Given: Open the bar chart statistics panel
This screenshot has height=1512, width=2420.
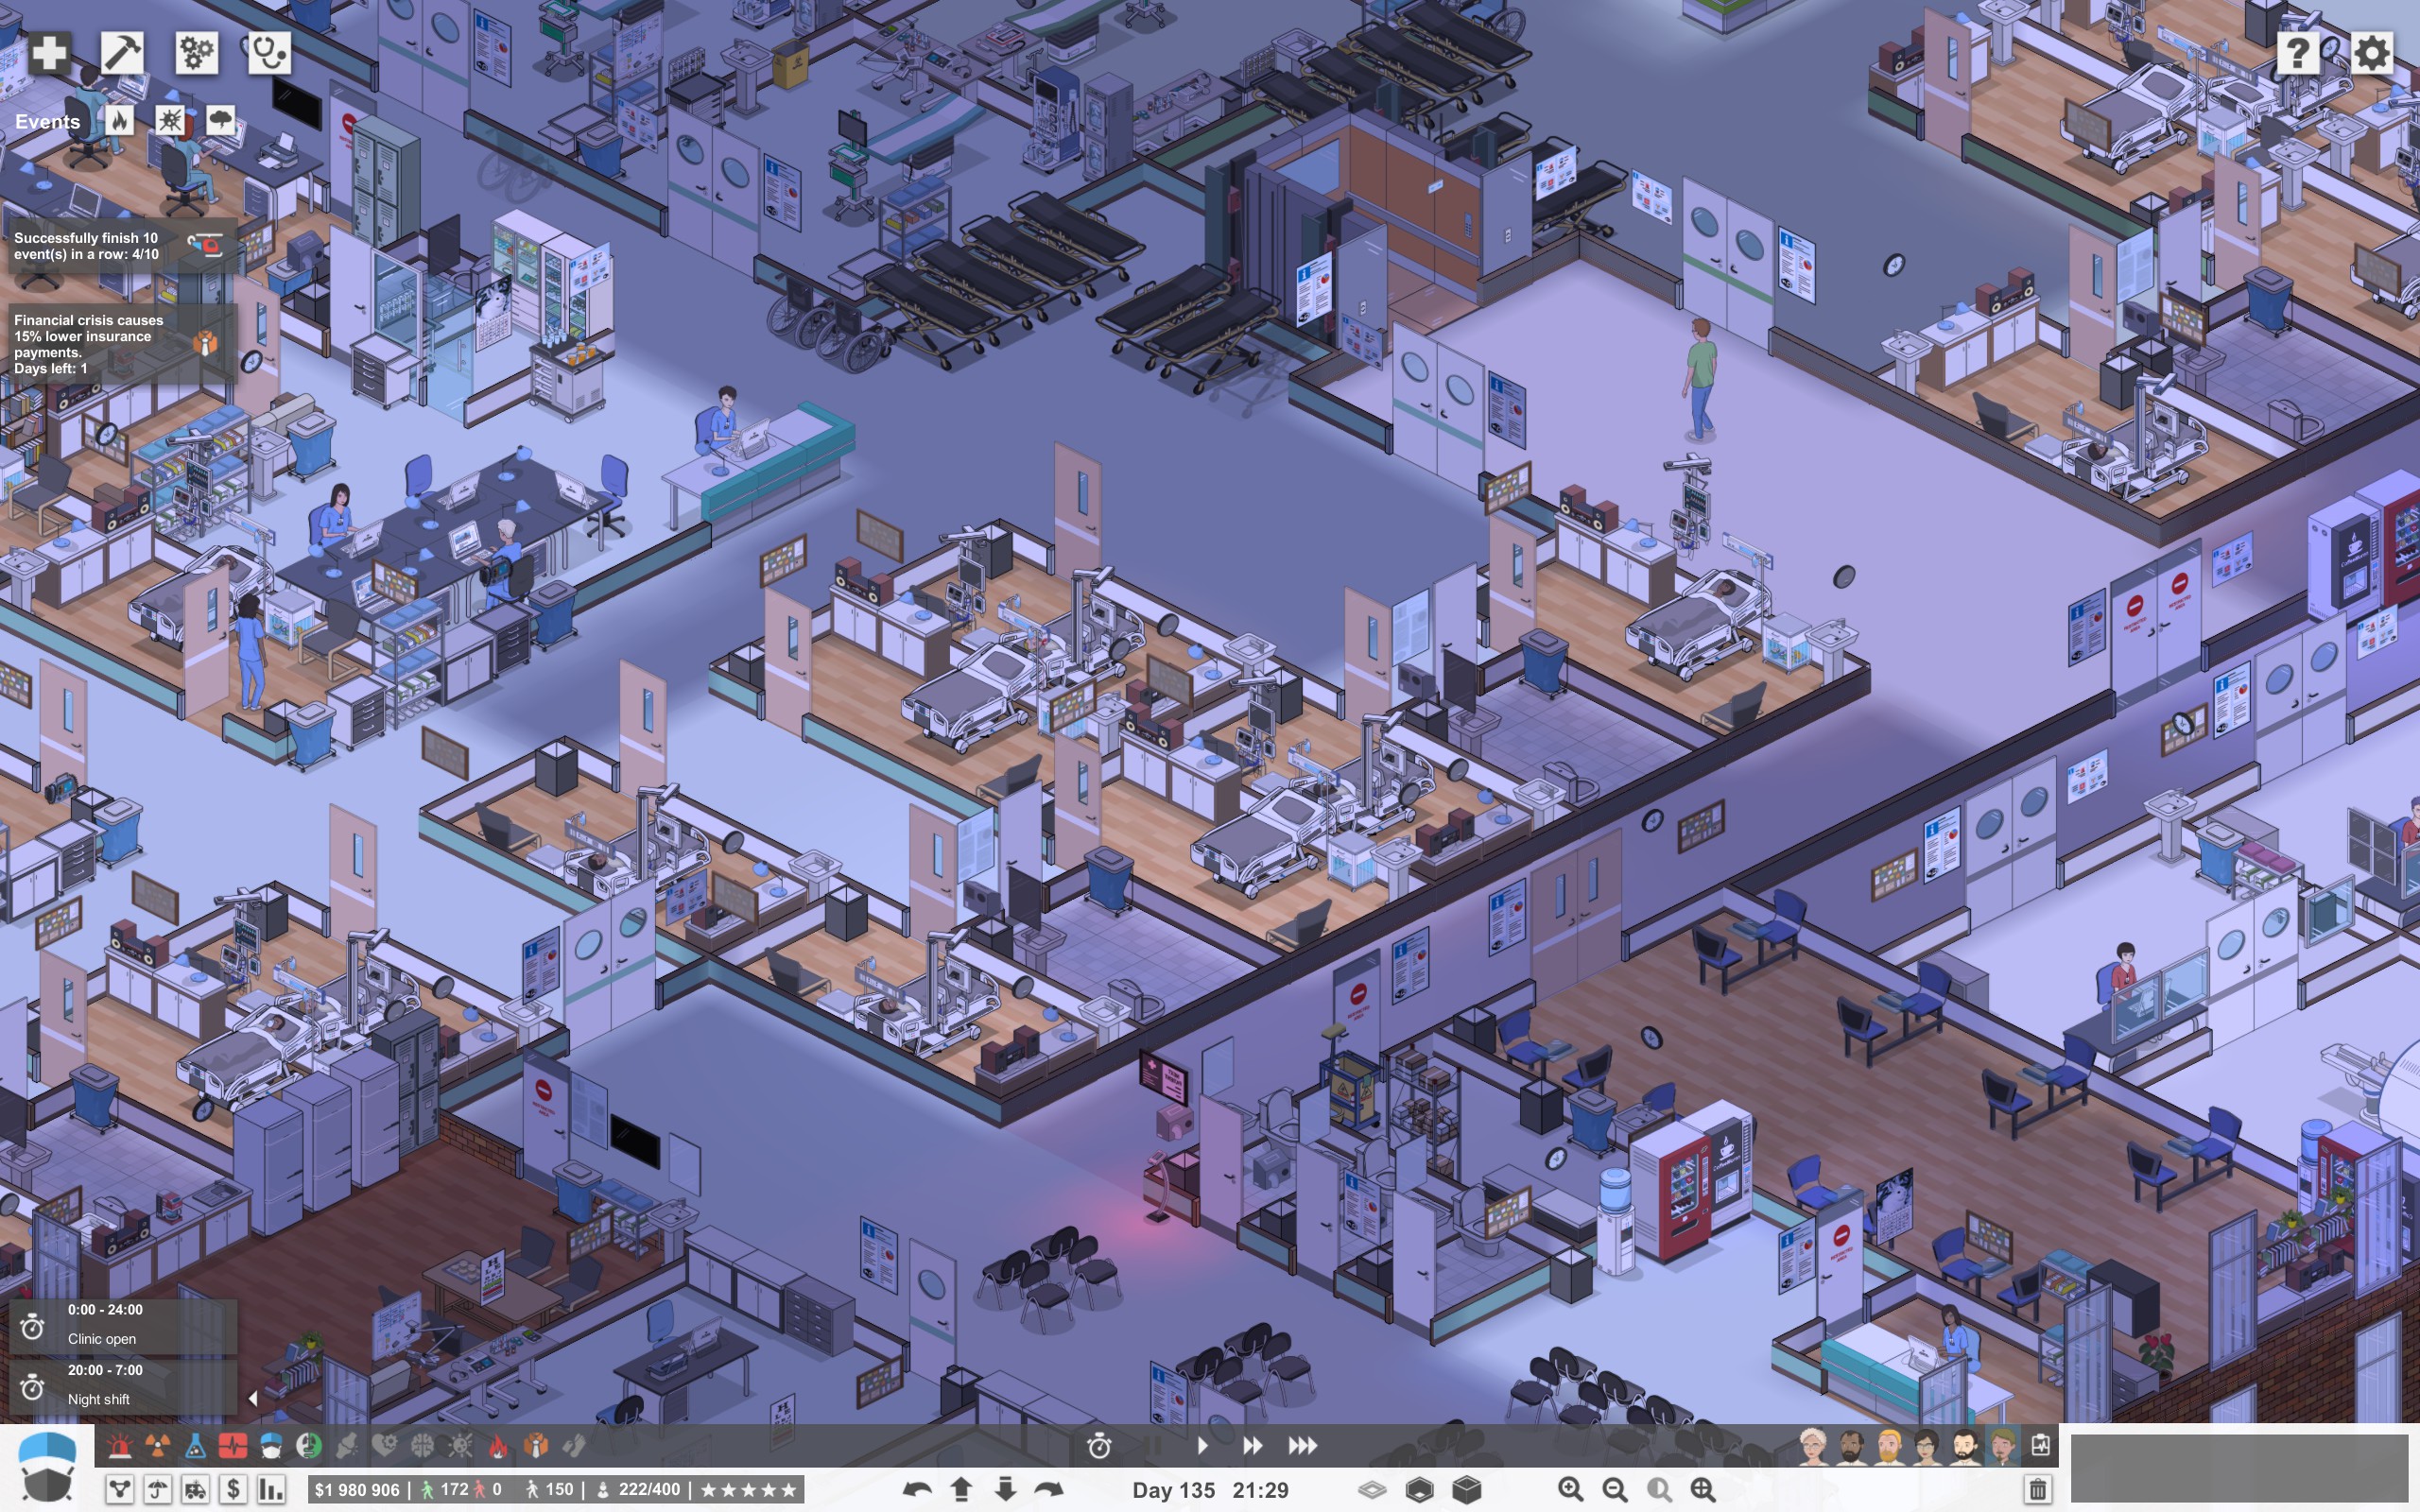Looking at the screenshot, I should click(271, 1489).
